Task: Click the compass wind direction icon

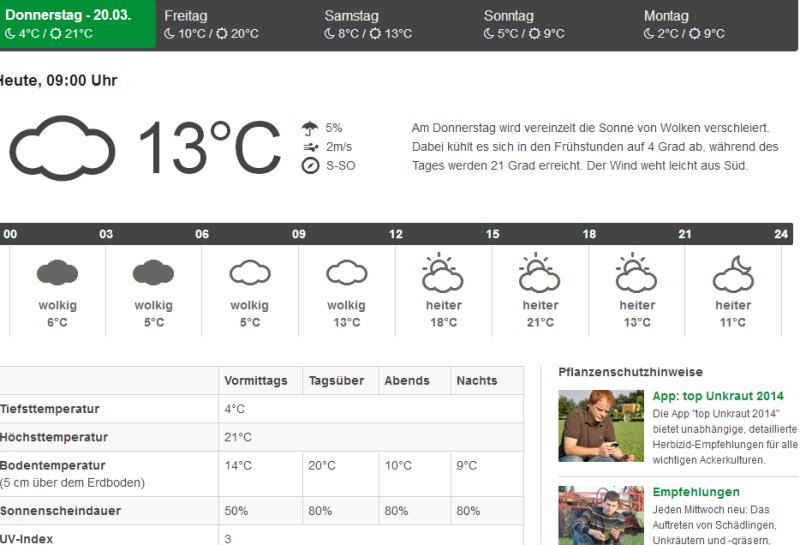Action: [310, 166]
